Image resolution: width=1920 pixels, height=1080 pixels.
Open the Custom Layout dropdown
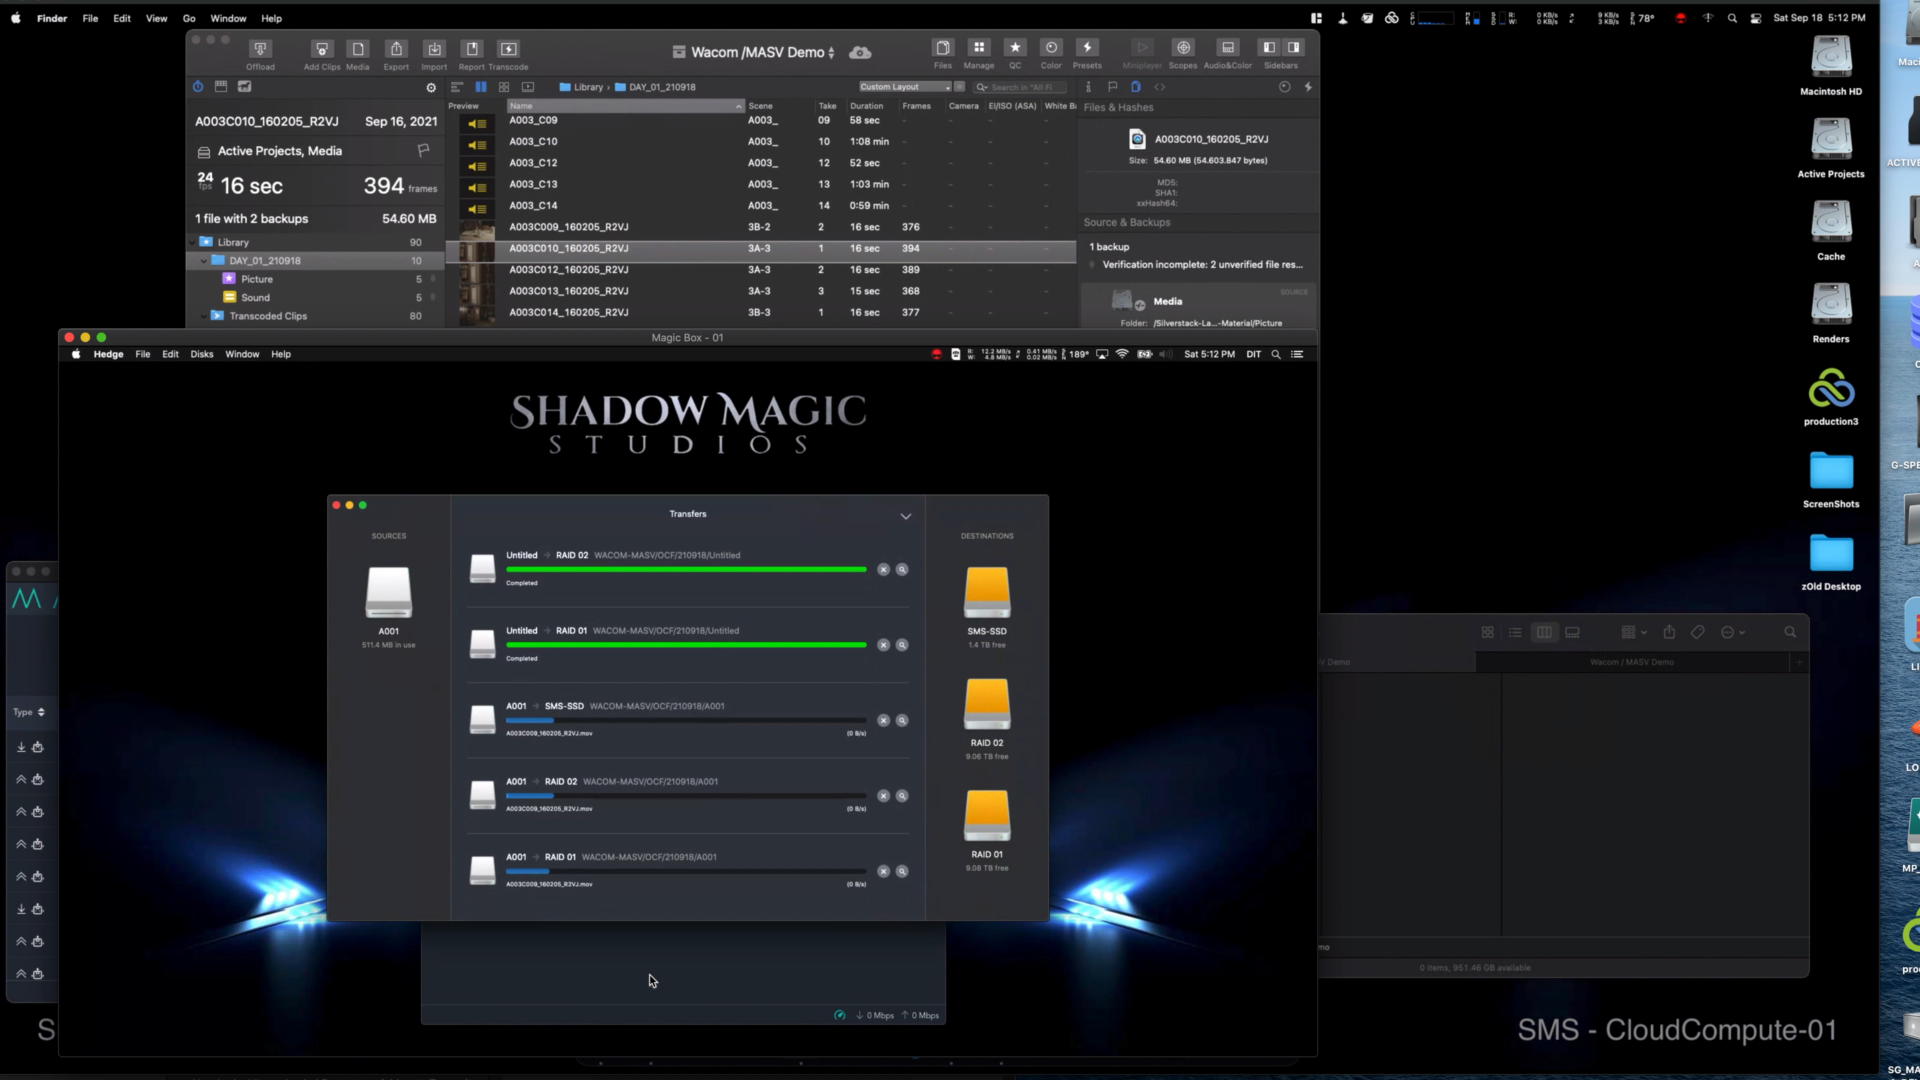(x=905, y=87)
